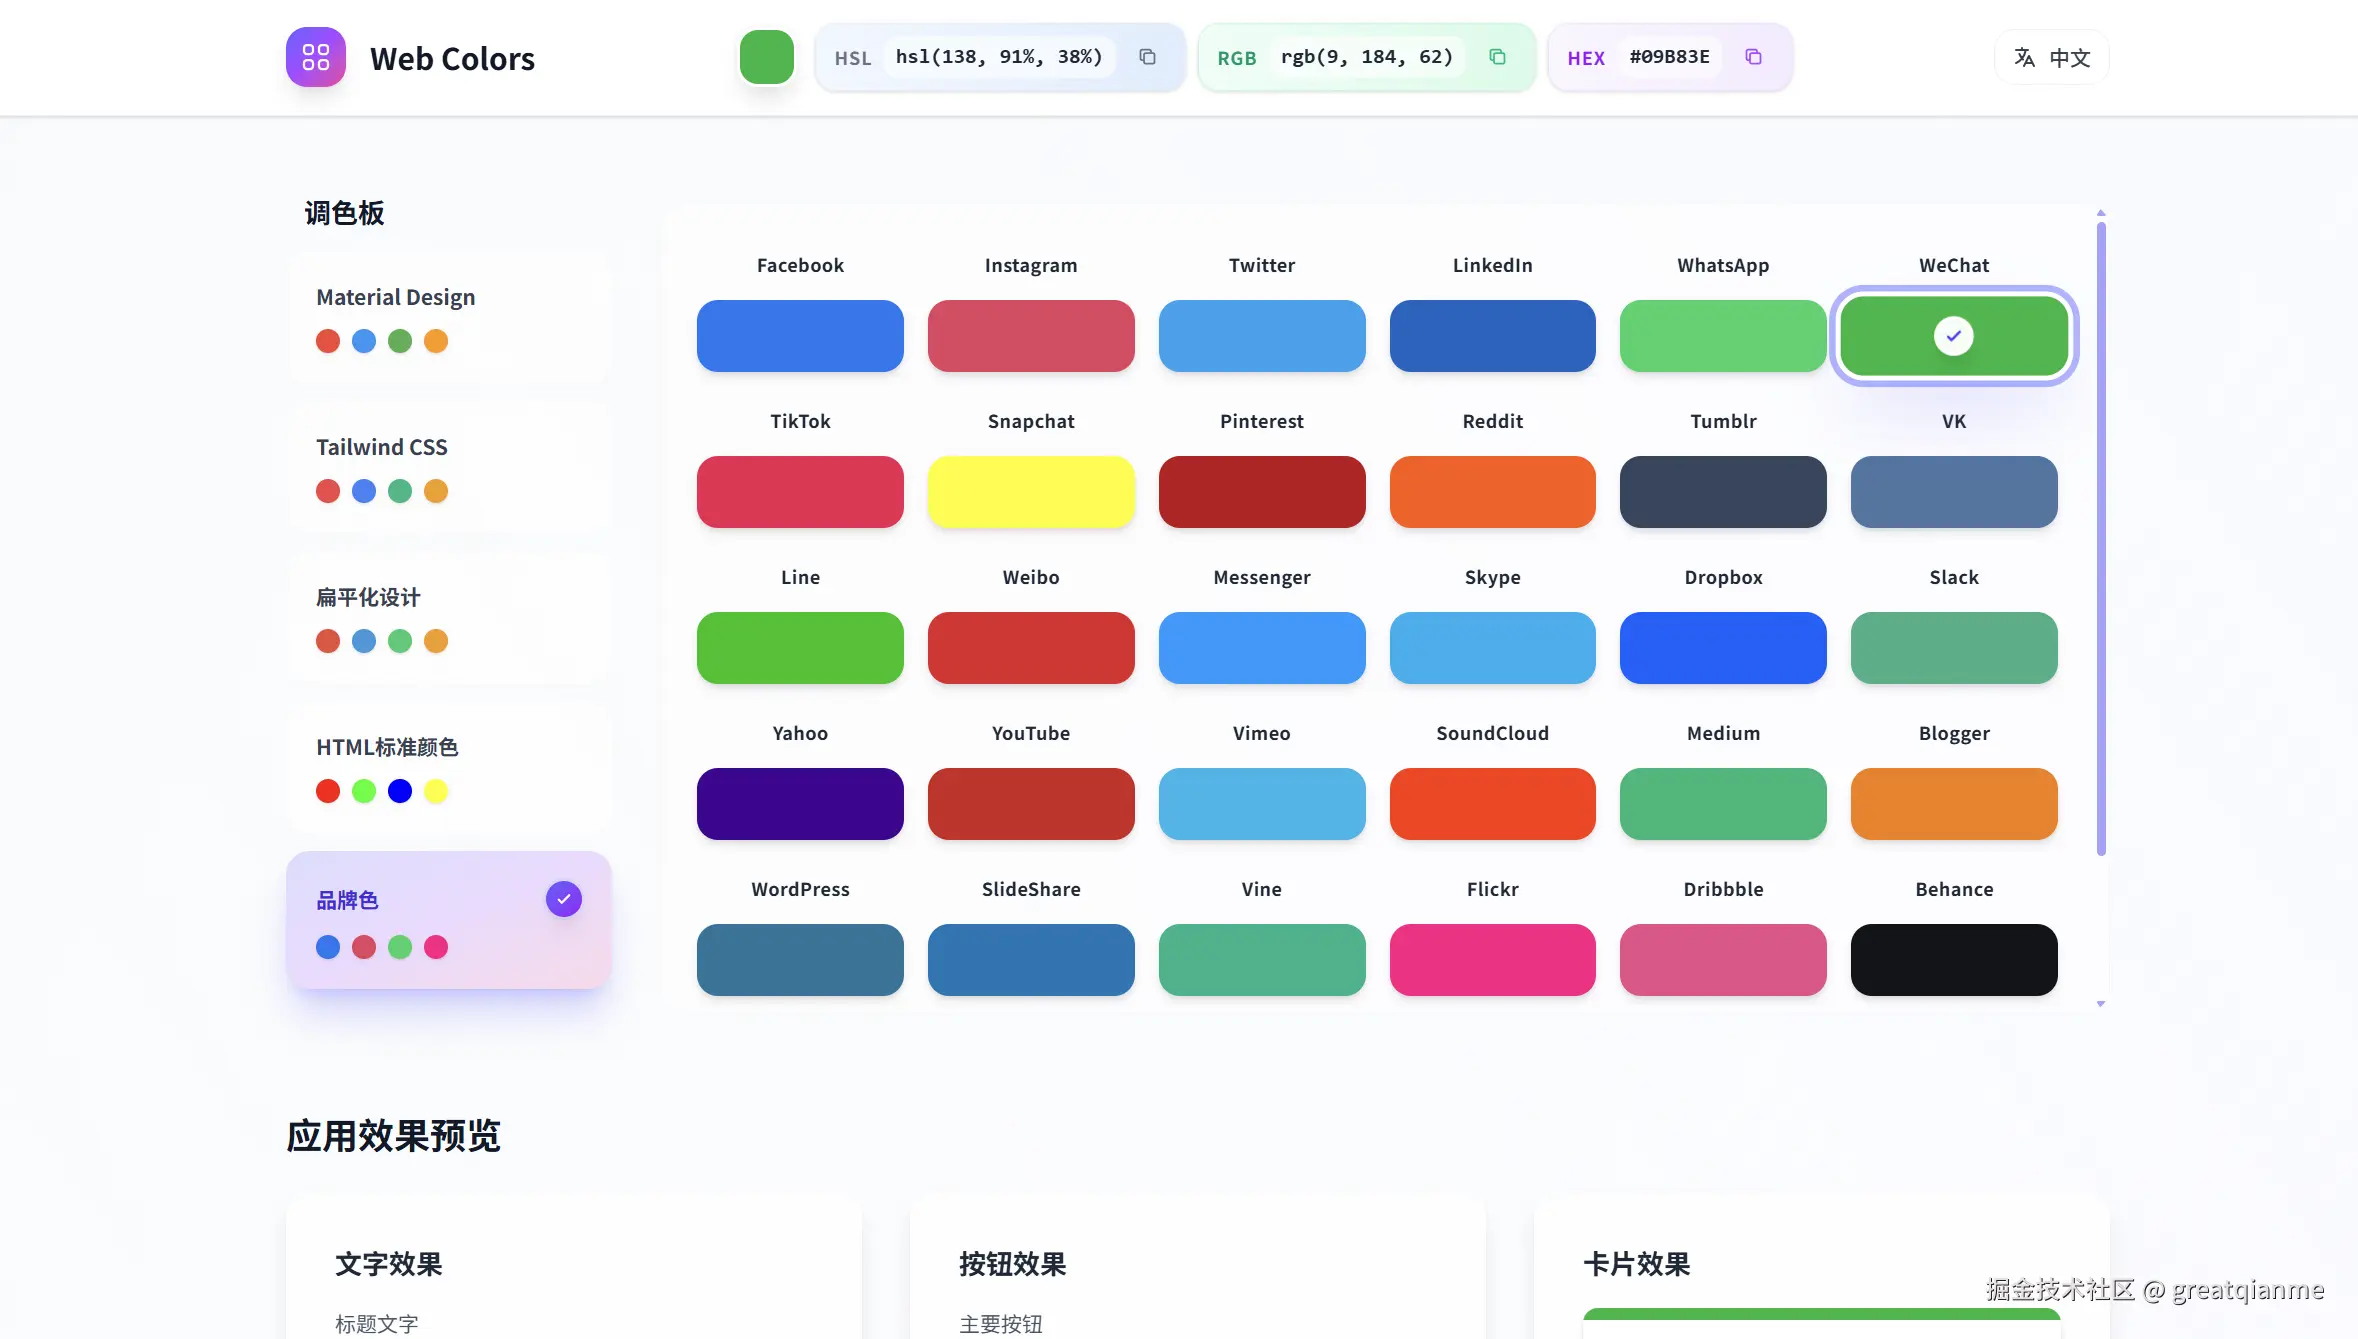The width and height of the screenshot is (2358, 1339).
Task: Click the Web Colors grid logo
Action: (x=315, y=57)
